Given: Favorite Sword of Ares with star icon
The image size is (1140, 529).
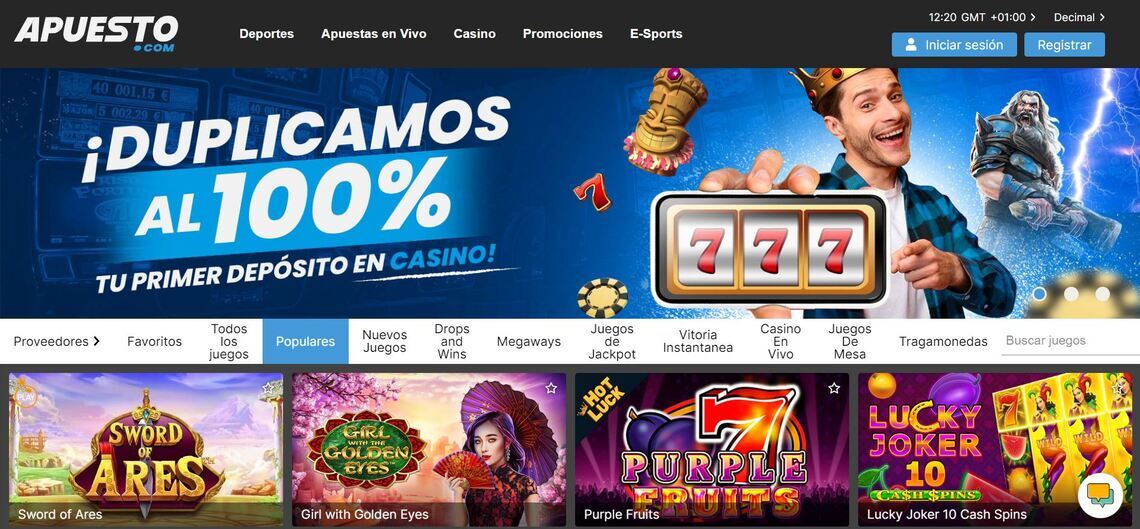Looking at the screenshot, I should point(268,389).
